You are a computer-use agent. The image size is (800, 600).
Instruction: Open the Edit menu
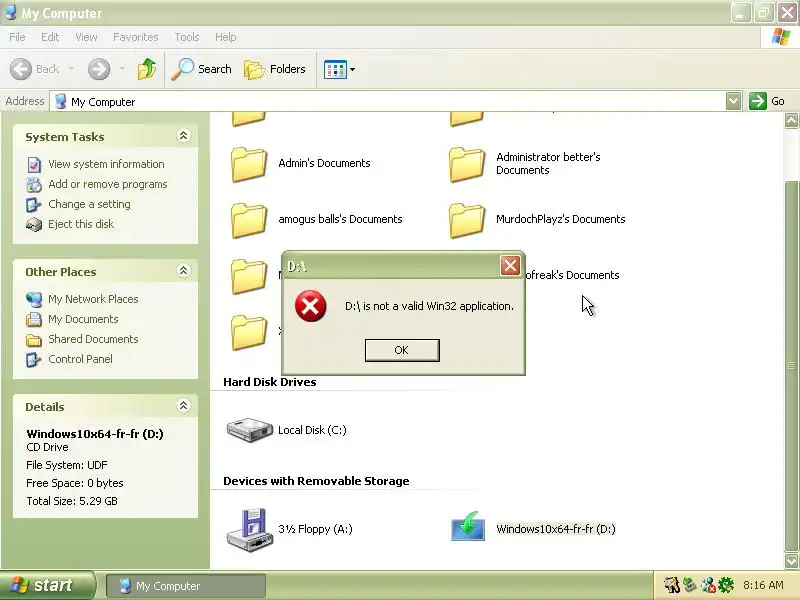coord(50,37)
